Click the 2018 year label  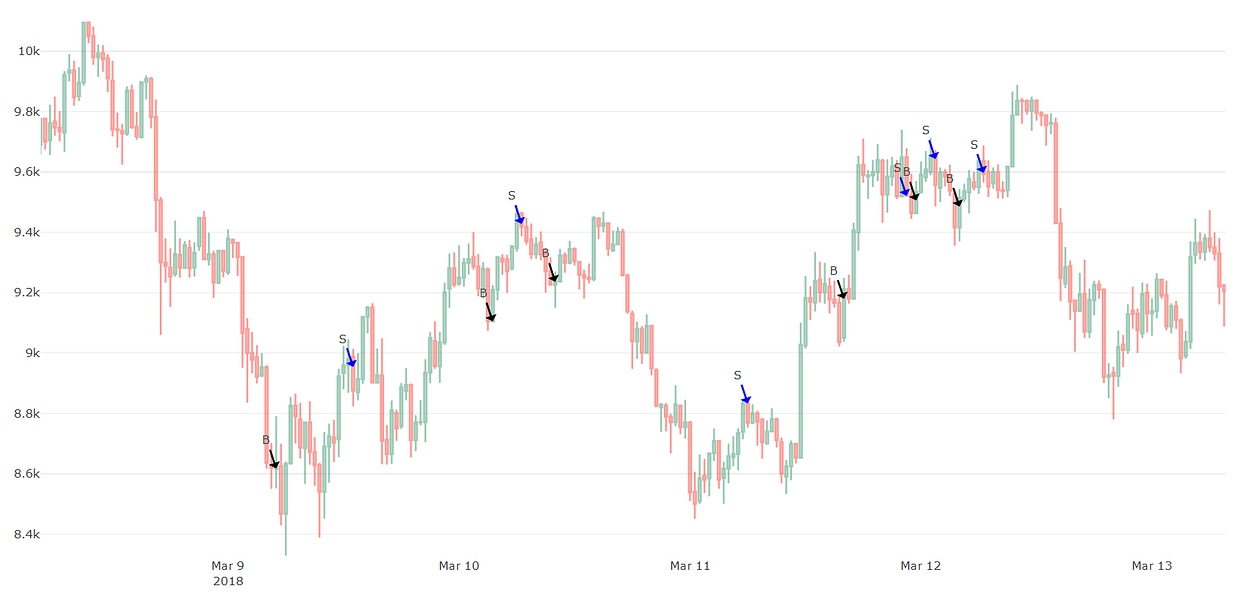(x=228, y=581)
